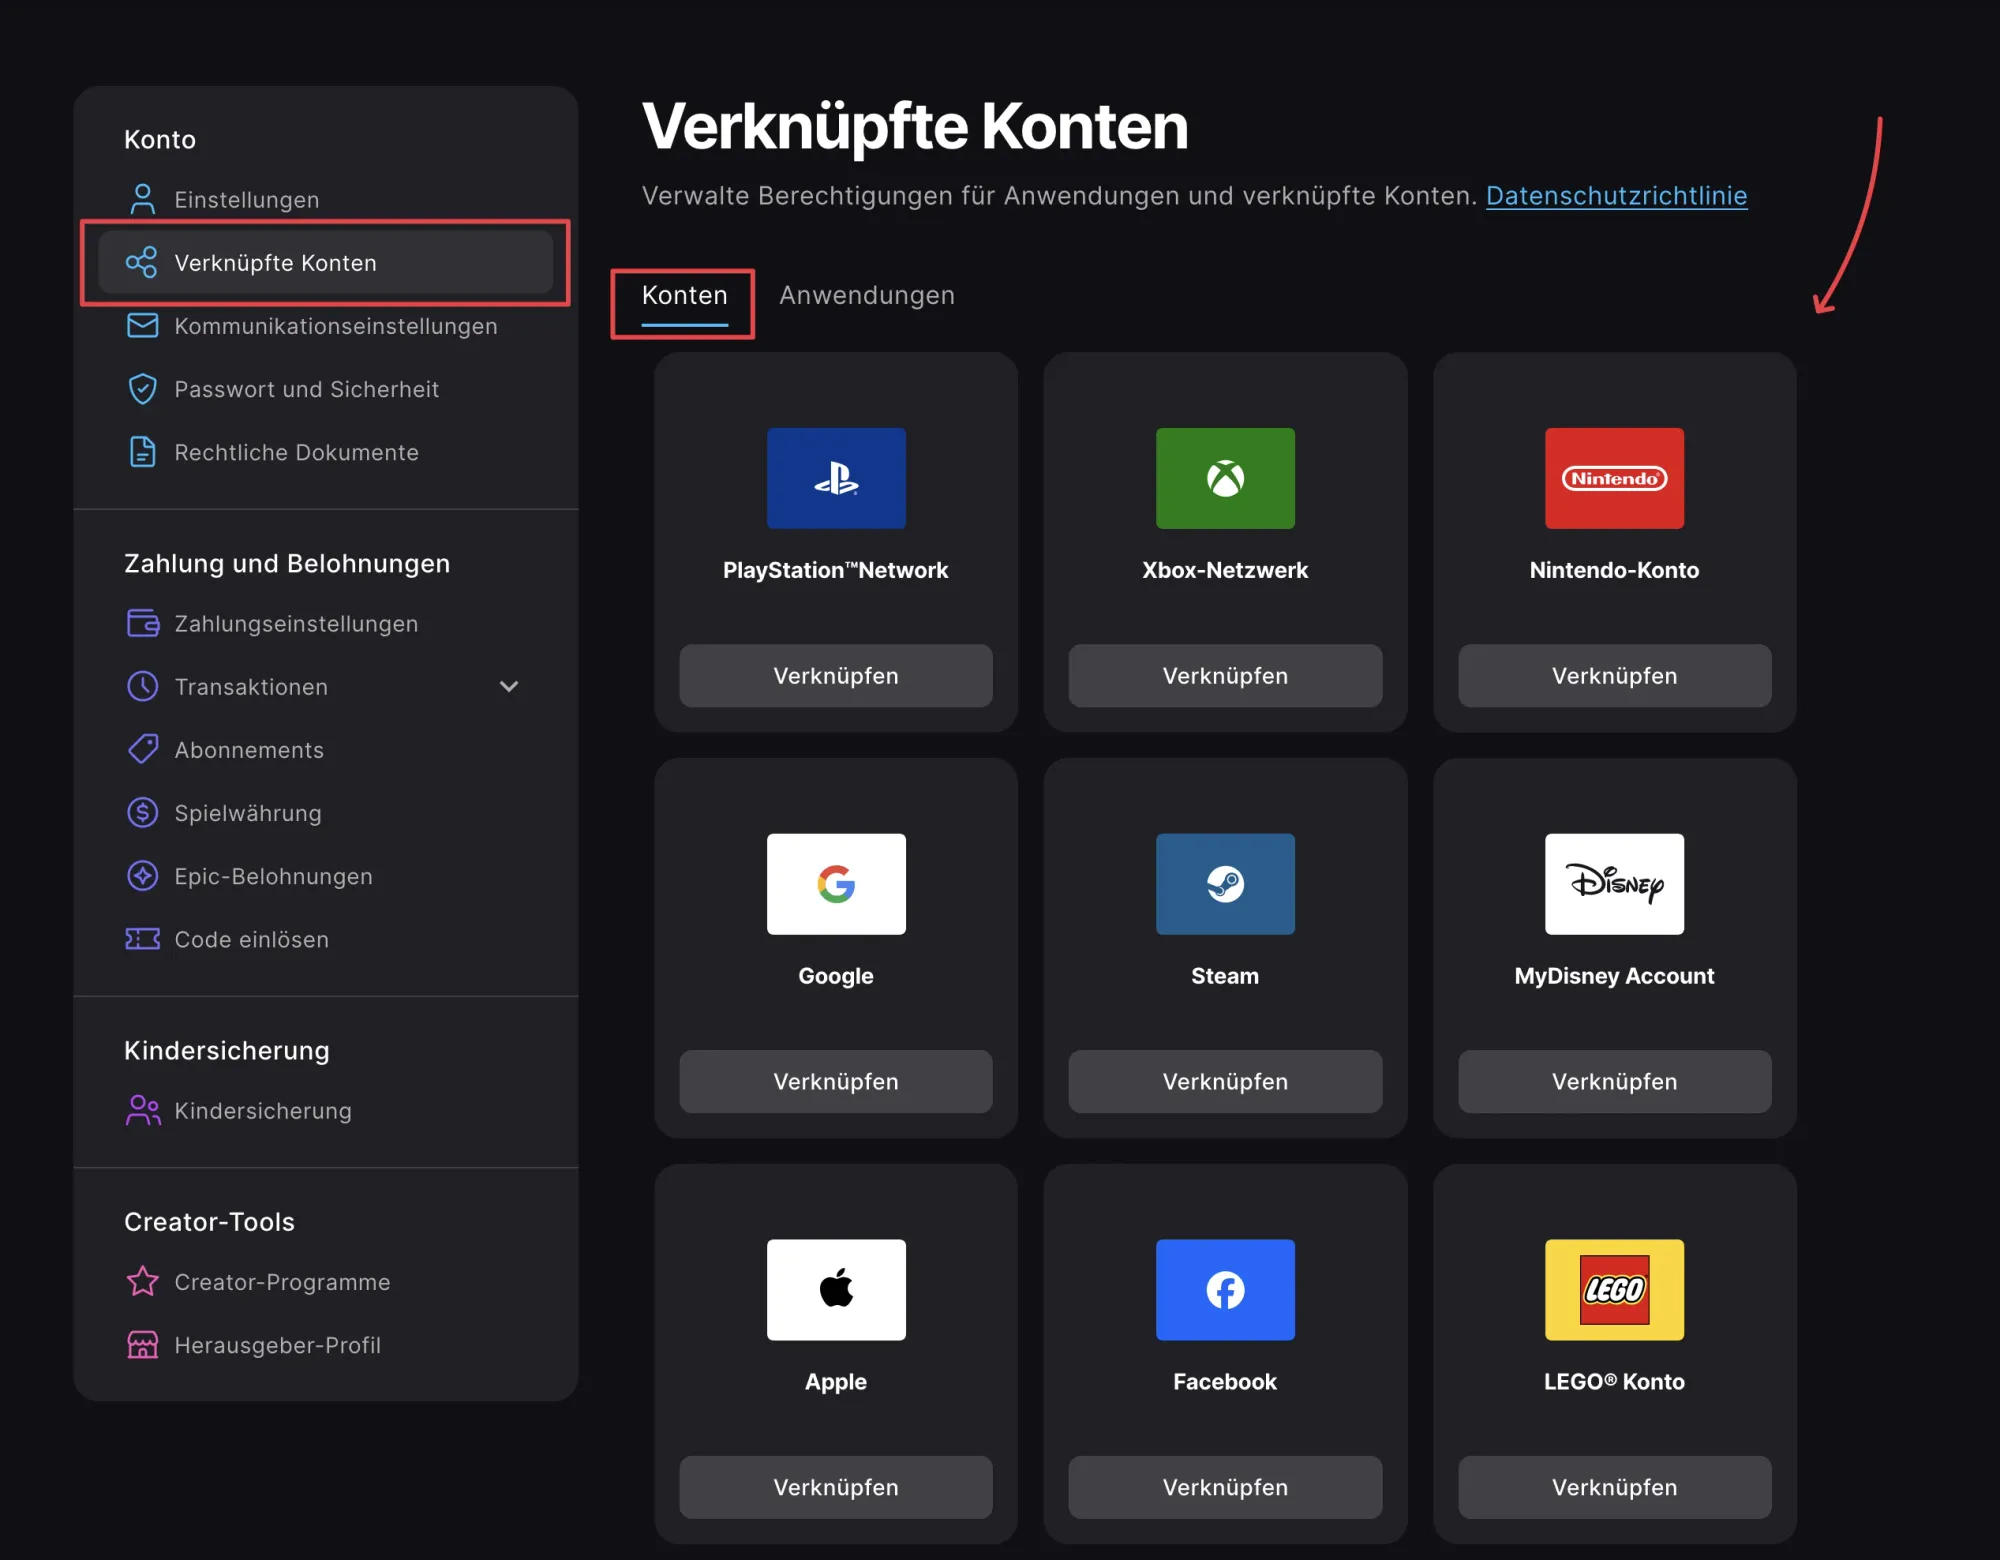The image size is (2000, 1560).
Task: Click the Verknüpfte Konten page heading
Action: (x=915, y=127)
